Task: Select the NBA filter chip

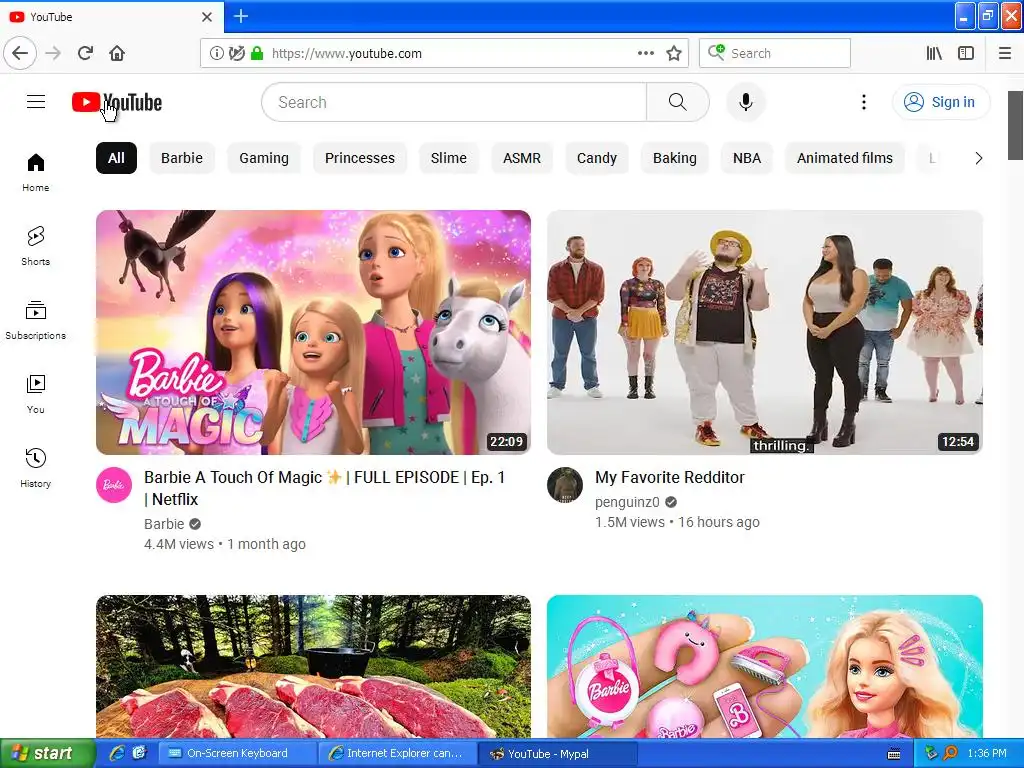Action: pyautogui.click(x=747, y=158)
